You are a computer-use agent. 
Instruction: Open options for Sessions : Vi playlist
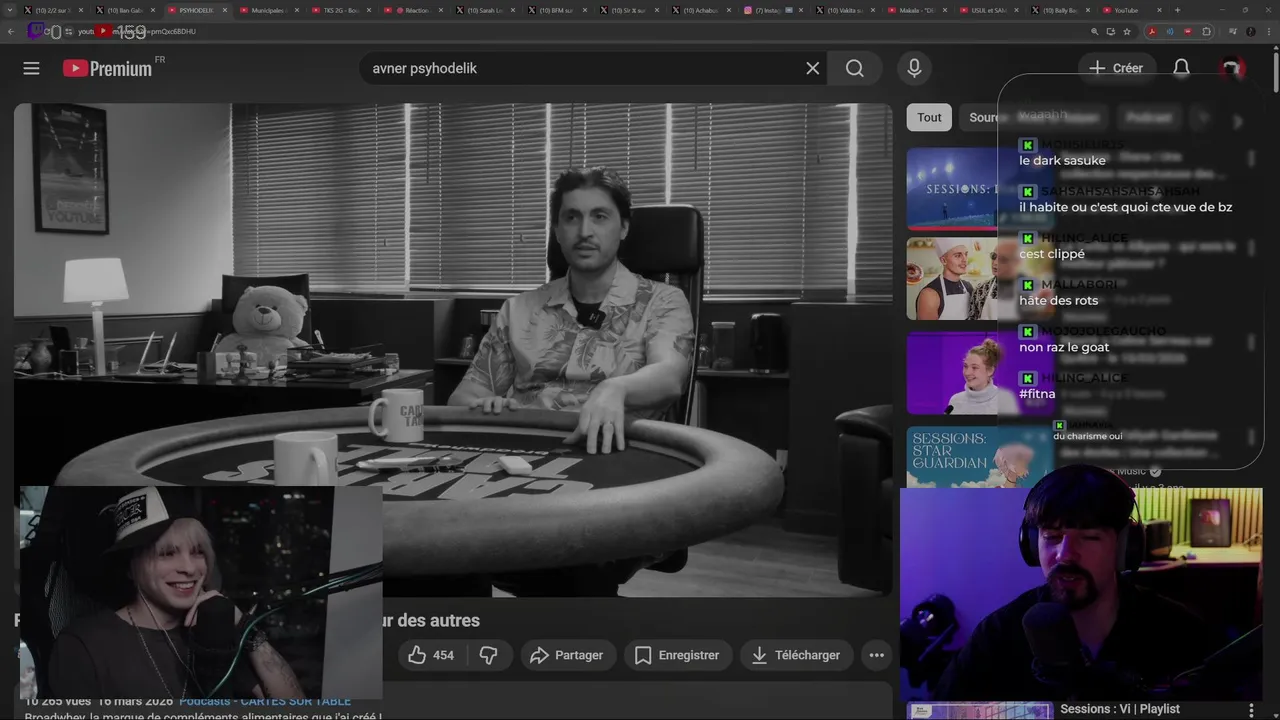click(x=1251, y=709)
